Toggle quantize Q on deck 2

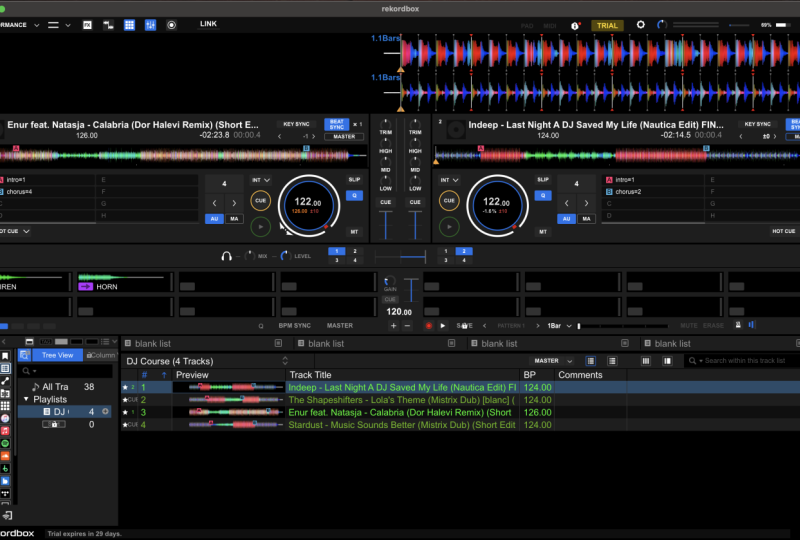point(543,195)
